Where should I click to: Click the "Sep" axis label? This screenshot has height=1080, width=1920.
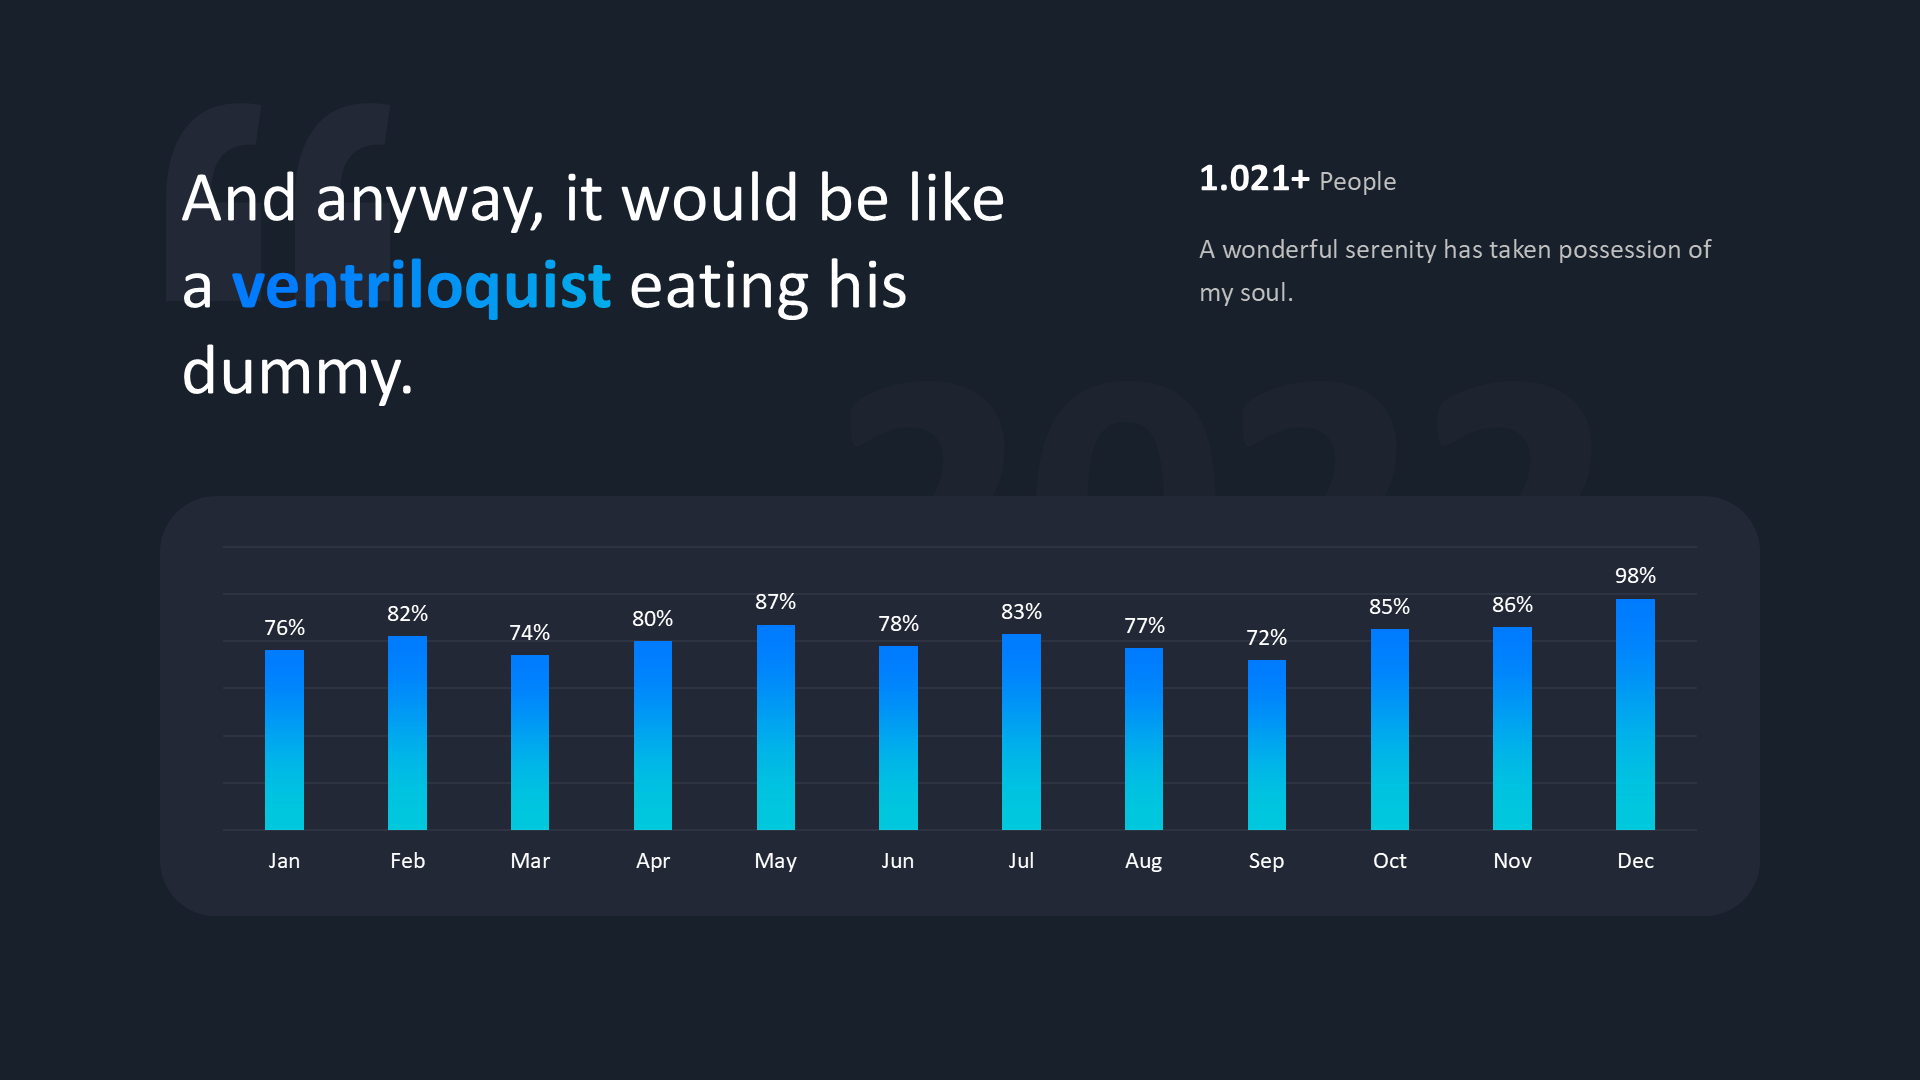pos(1266,861)
